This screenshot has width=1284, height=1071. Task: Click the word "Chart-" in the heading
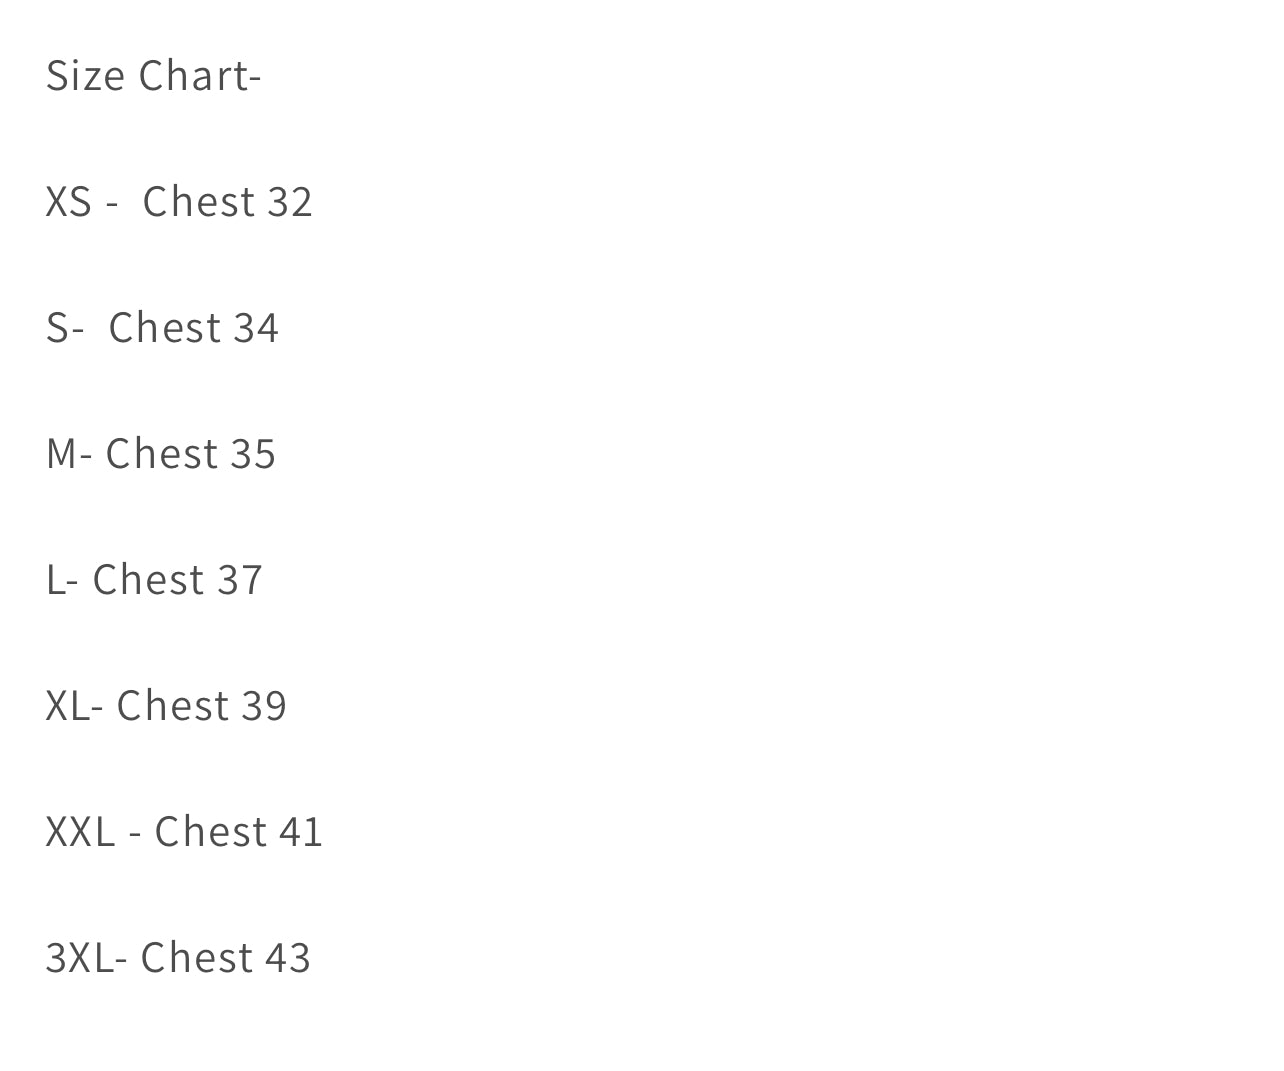point(200,76)
